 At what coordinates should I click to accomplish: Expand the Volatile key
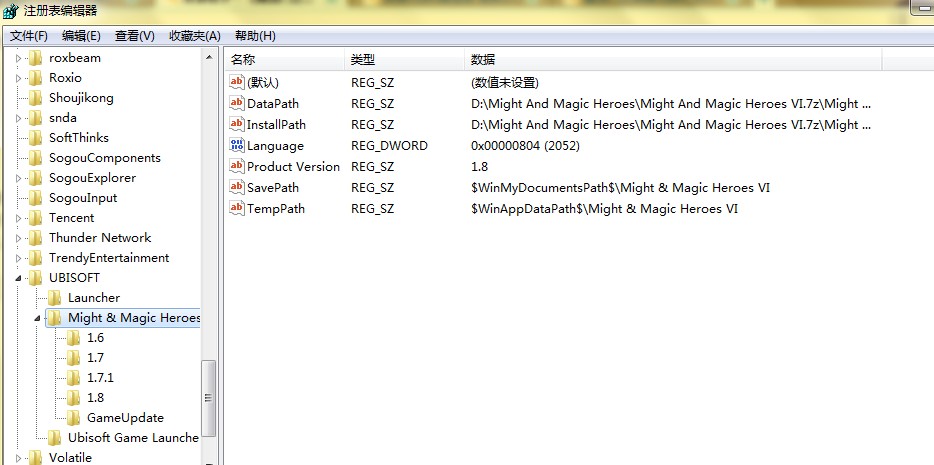pos(18,458)
